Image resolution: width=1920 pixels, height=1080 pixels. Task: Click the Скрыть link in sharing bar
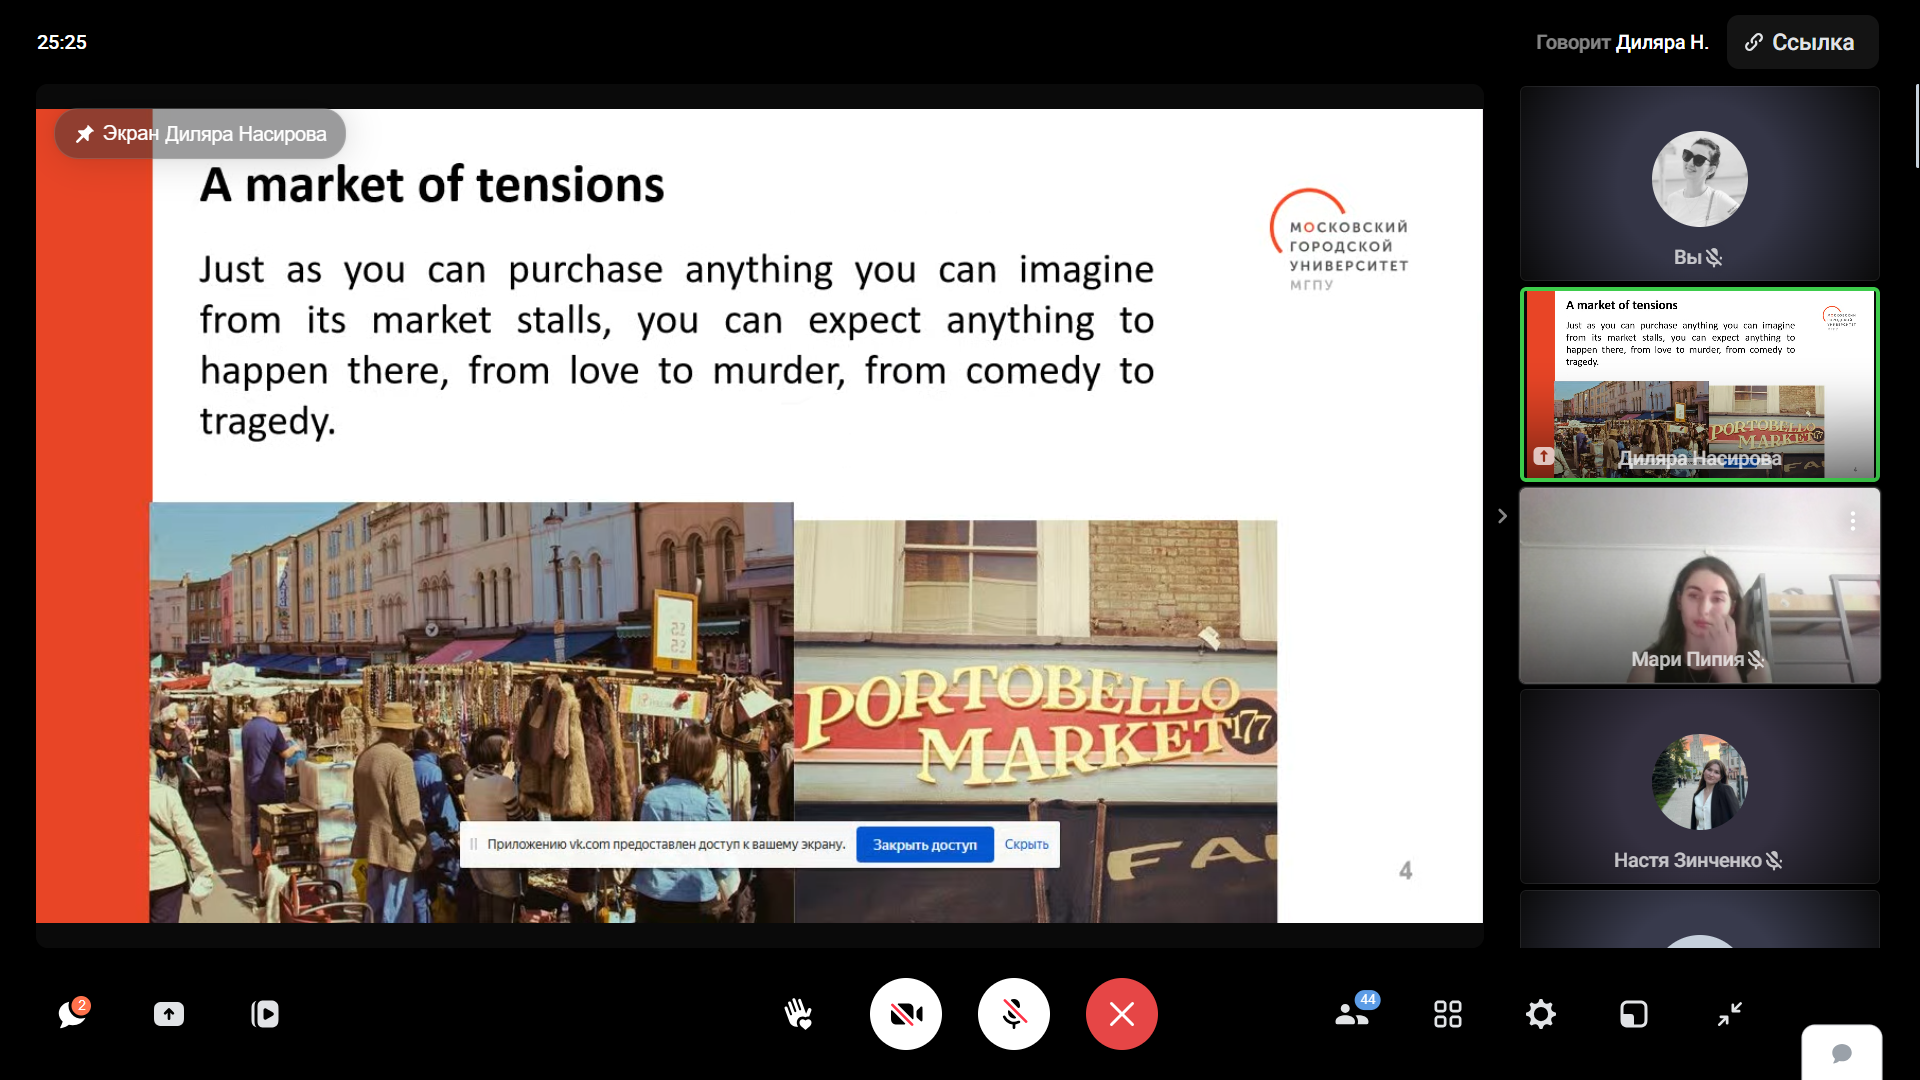[1027, 845]
